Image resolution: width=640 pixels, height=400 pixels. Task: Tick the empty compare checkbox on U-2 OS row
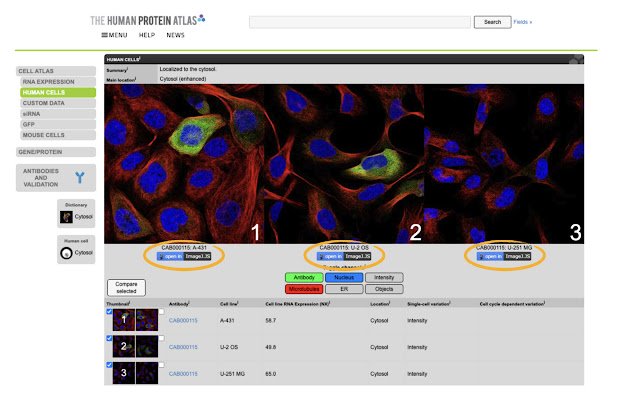162,338
